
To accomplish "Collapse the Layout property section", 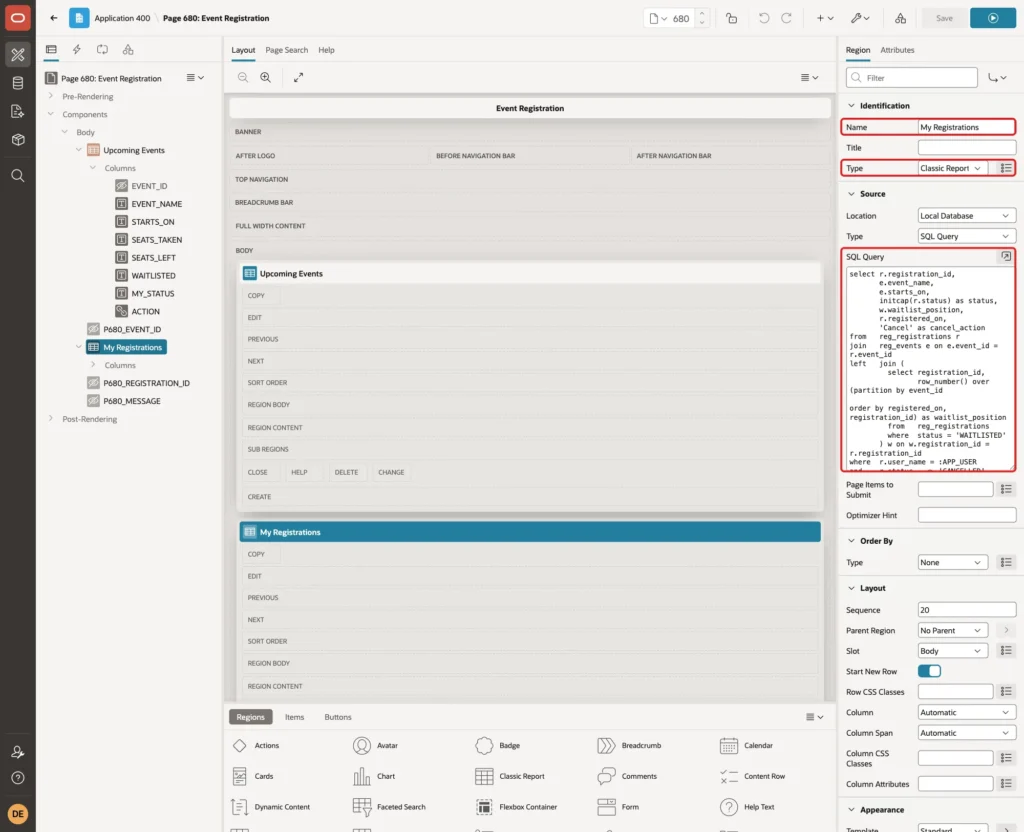I will point(851,588).
